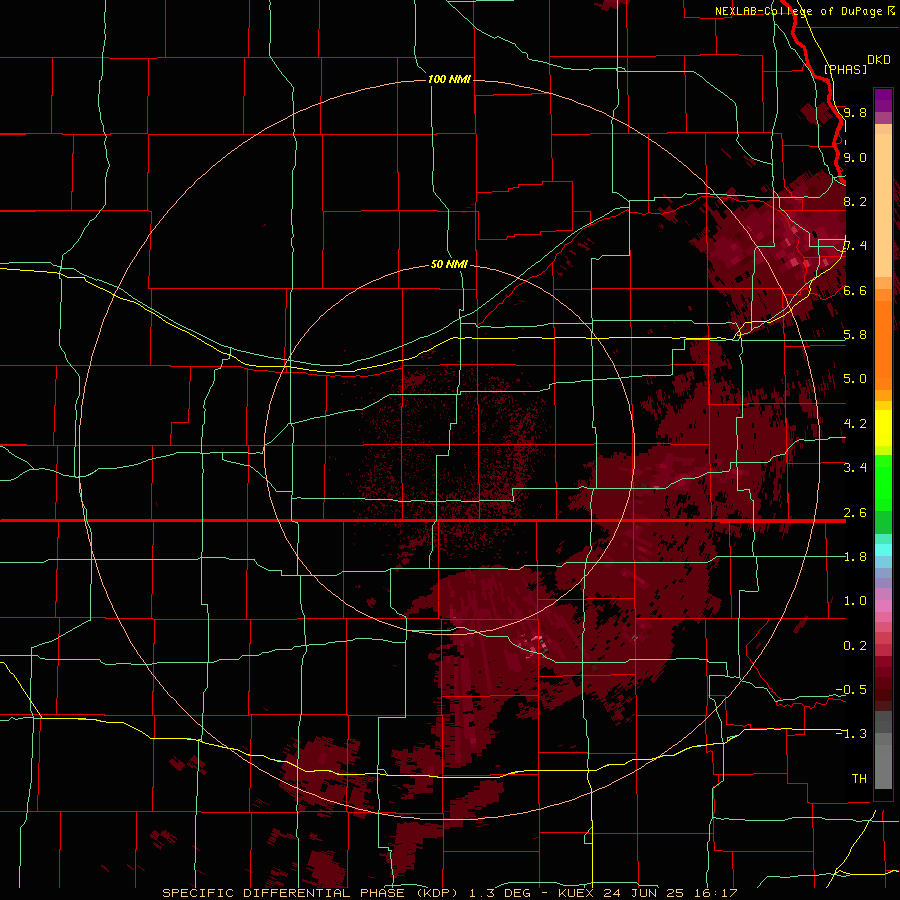The height and width of the screenshot is (900, 900).
Task: Click the [PHAS] label above the legend
Action: 845,69
